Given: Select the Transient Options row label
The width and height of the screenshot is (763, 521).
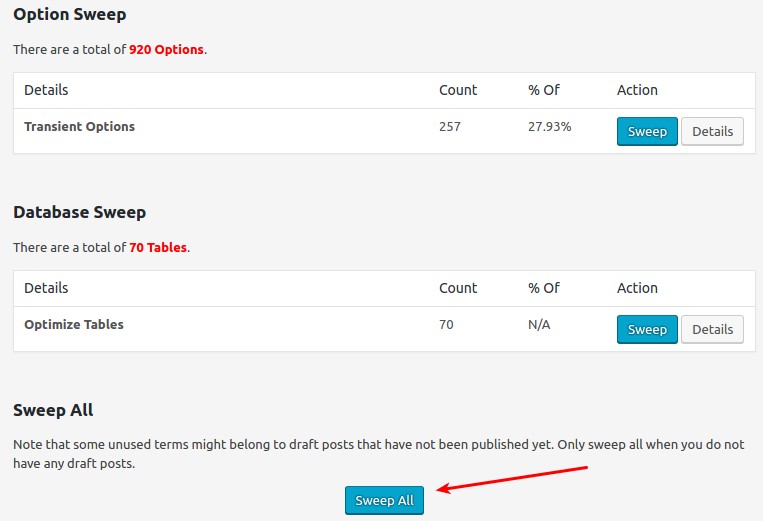Looking at the screenshot, I should (x=79, y=127).
